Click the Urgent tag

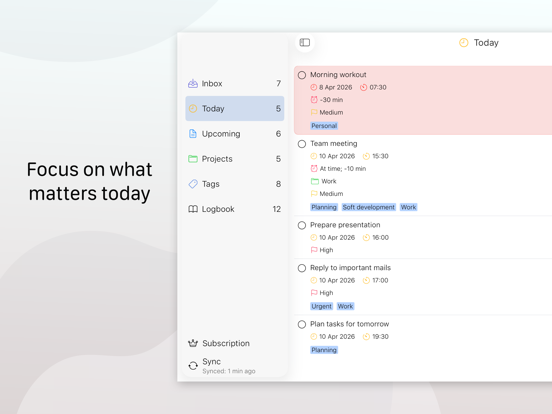(321, 306)
